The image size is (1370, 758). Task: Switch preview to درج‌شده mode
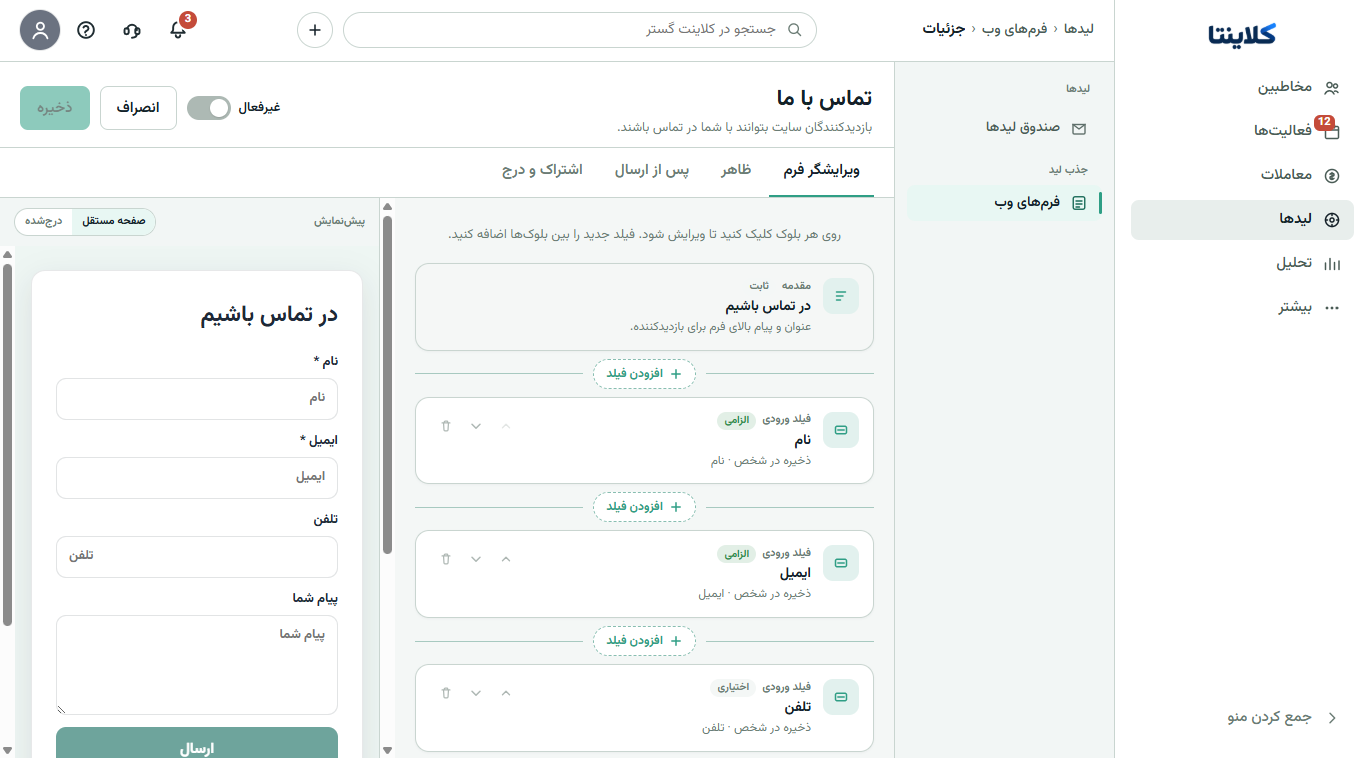(44, 221)
